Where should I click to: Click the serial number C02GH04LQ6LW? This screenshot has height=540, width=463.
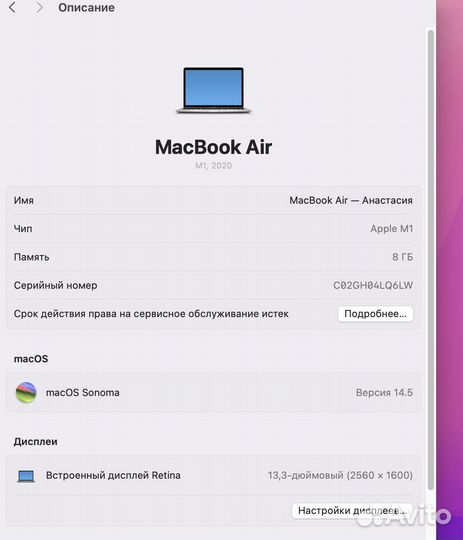click(373, 285)
